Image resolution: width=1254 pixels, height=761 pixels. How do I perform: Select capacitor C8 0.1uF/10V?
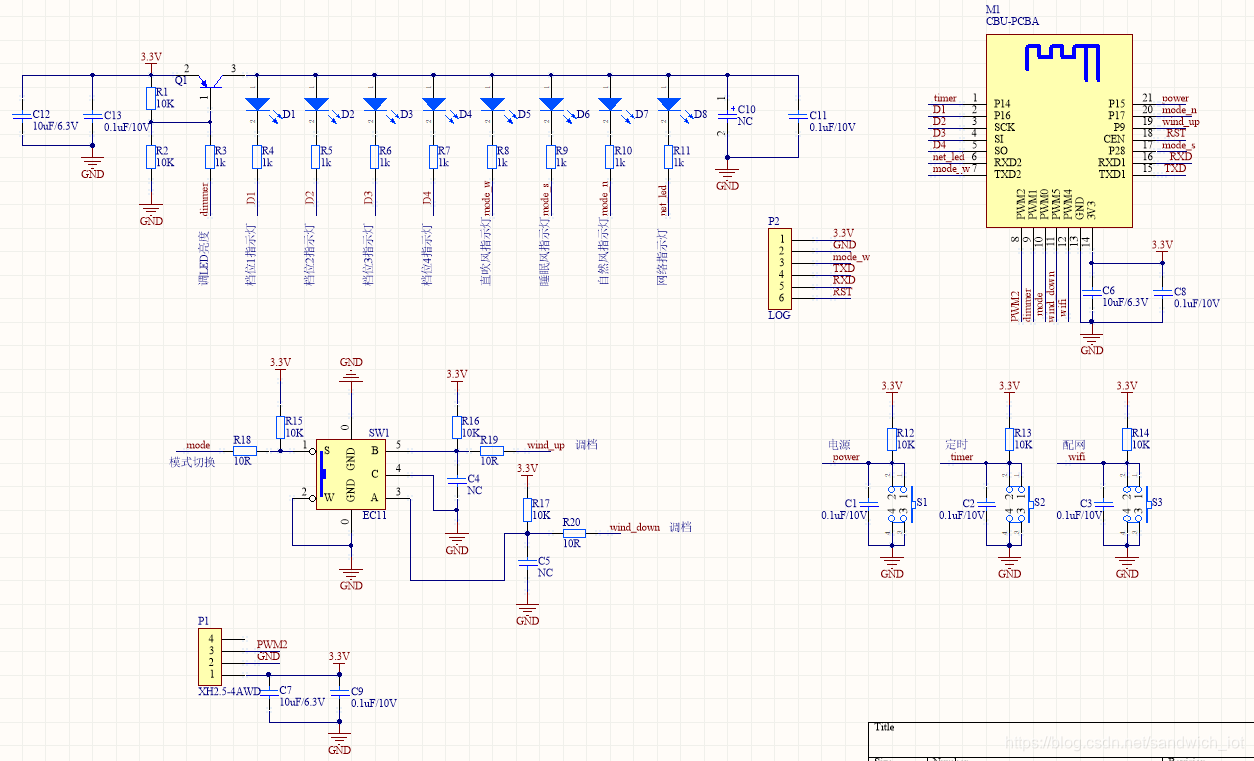[x=1162, y=292]
